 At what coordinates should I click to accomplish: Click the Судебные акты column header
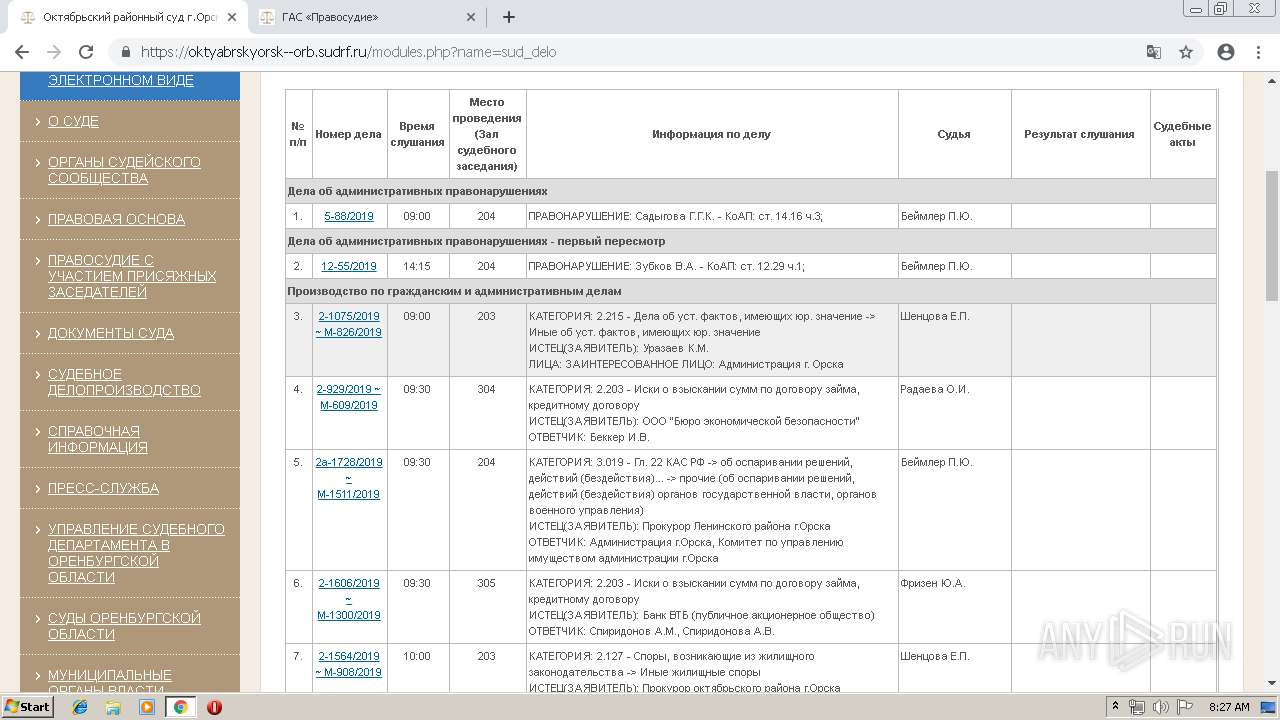coord(1182,134)
